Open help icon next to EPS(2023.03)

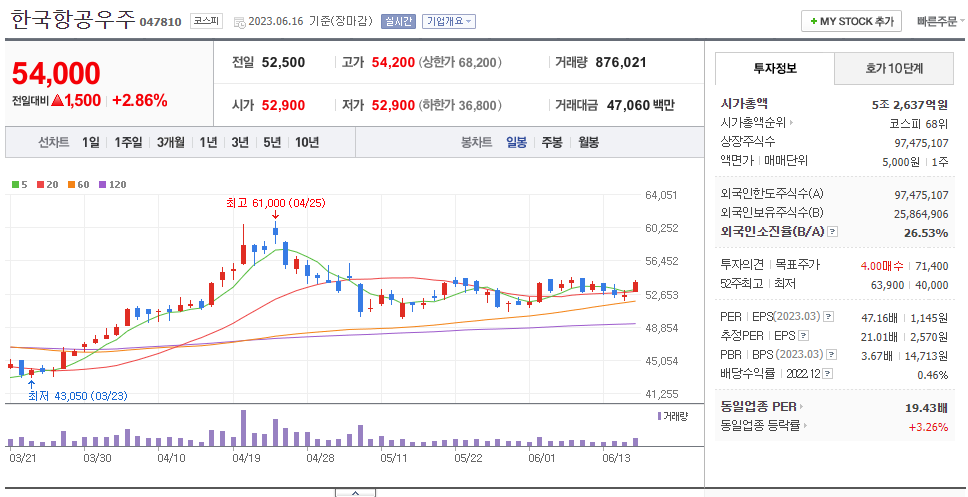click(x=828, y=317)
